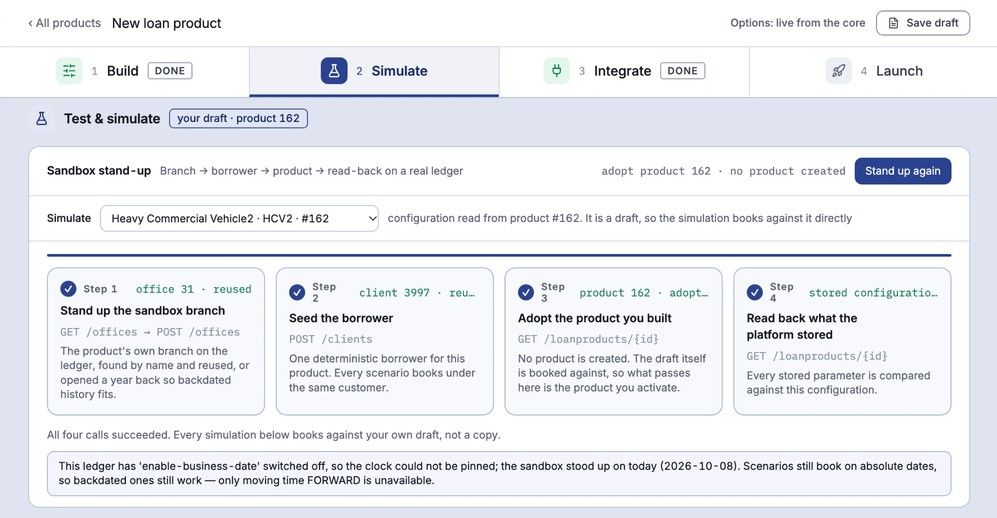This screenshot has width=997, height=518.
Task: Click the Simulate flask icon
Action: [334, 71]
